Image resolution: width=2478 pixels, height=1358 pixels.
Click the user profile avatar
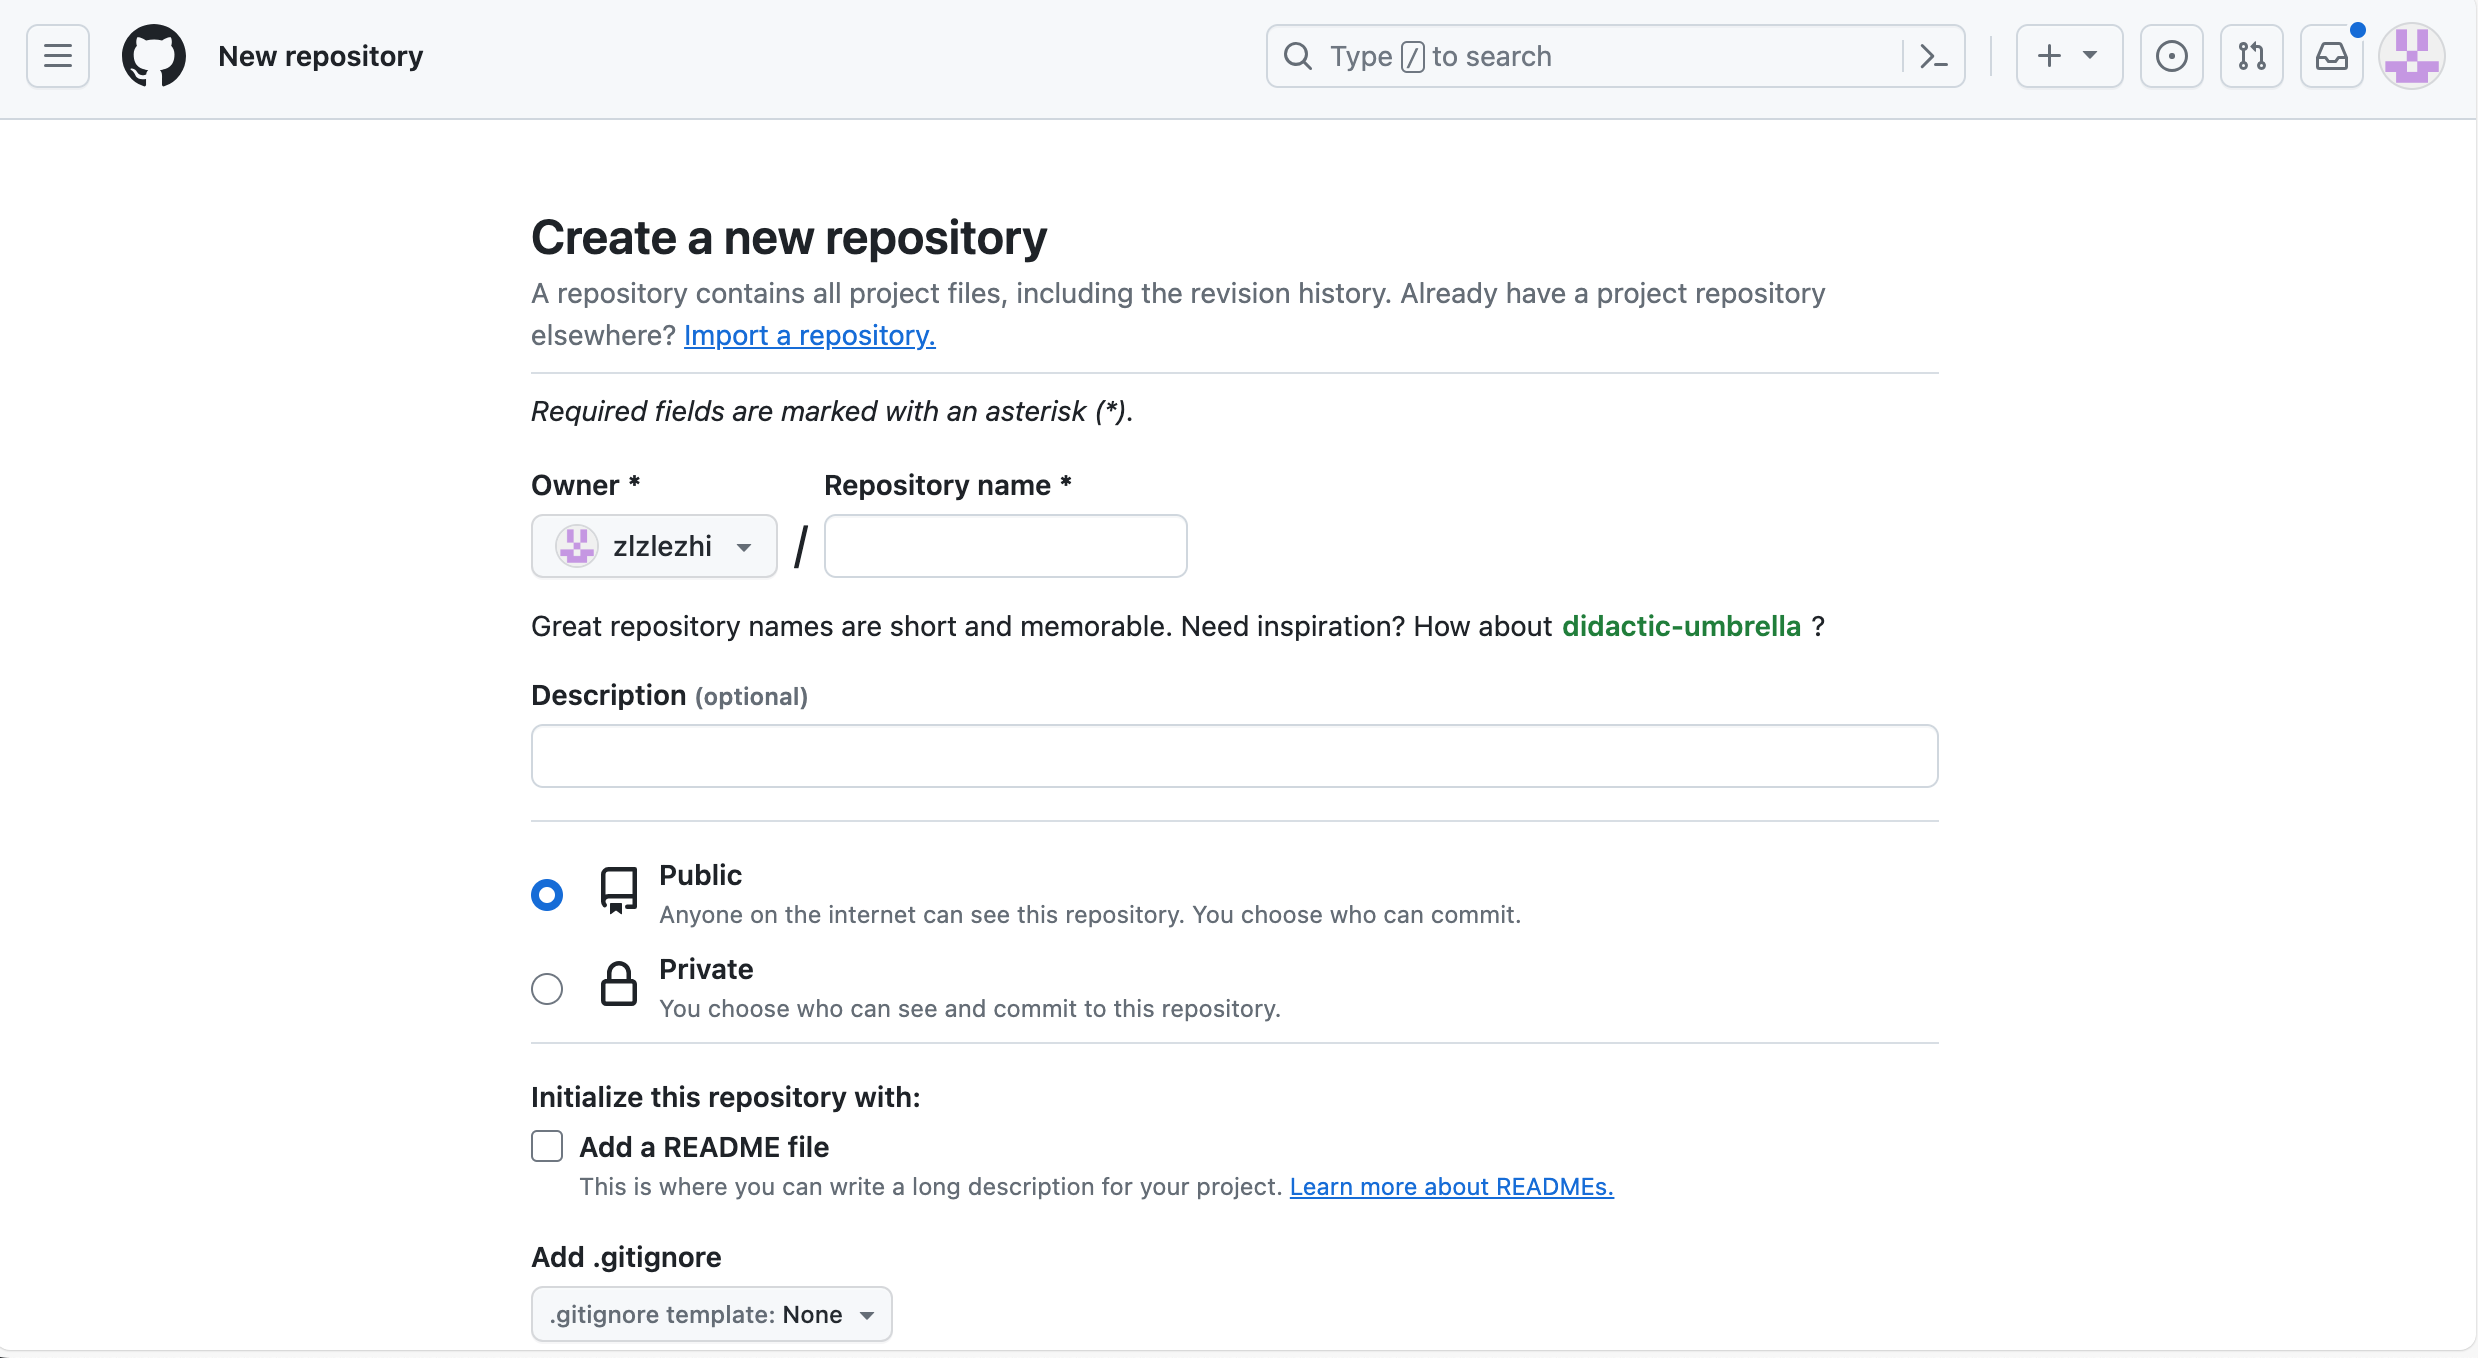pos(2411,56)
